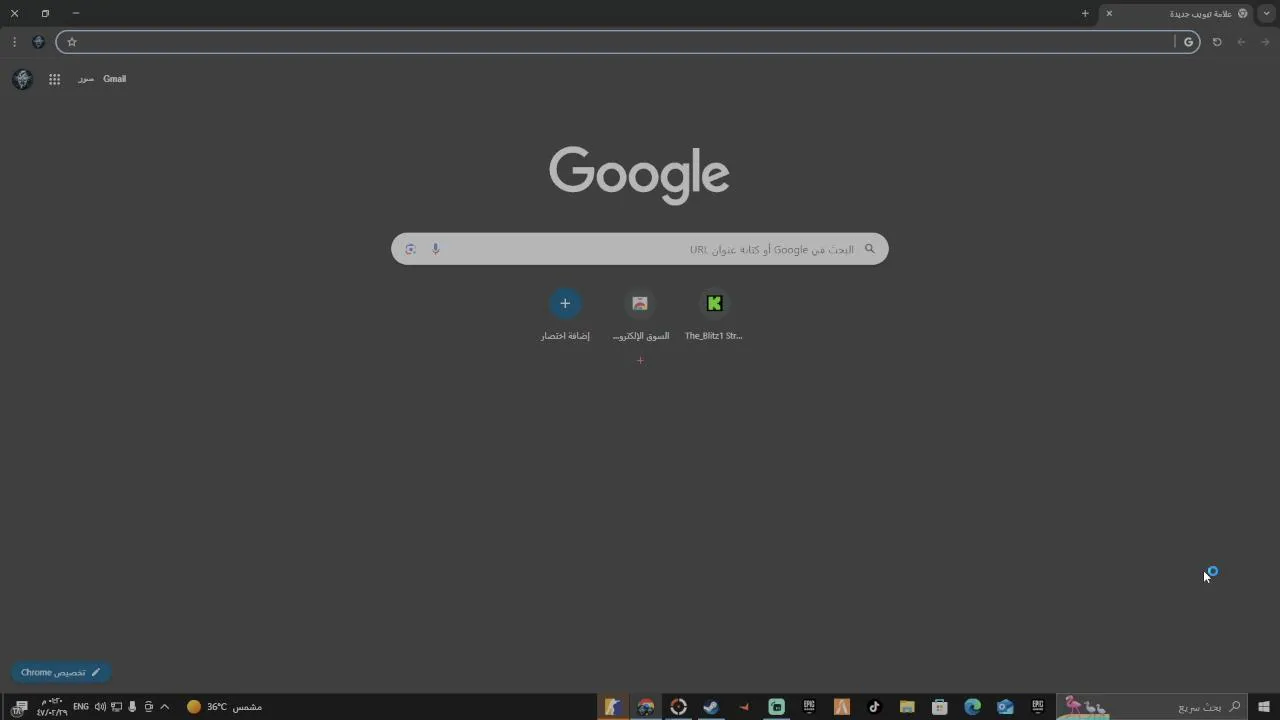Open Counter-Strike from the taskbar
Viewport: 1280px width, 720px height.
(x=613, y=707)
